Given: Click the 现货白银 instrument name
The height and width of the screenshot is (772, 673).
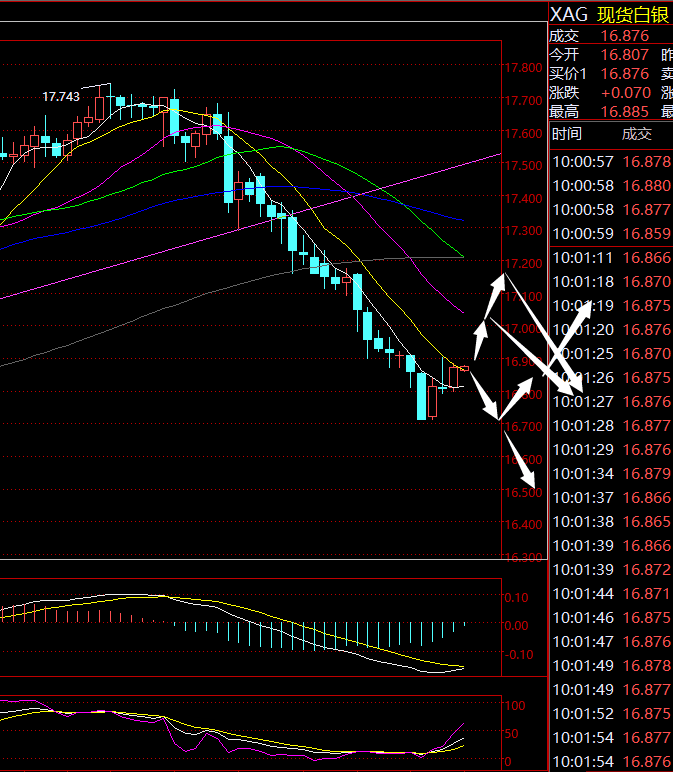Looking at the screenshot, I should point(633,15).
